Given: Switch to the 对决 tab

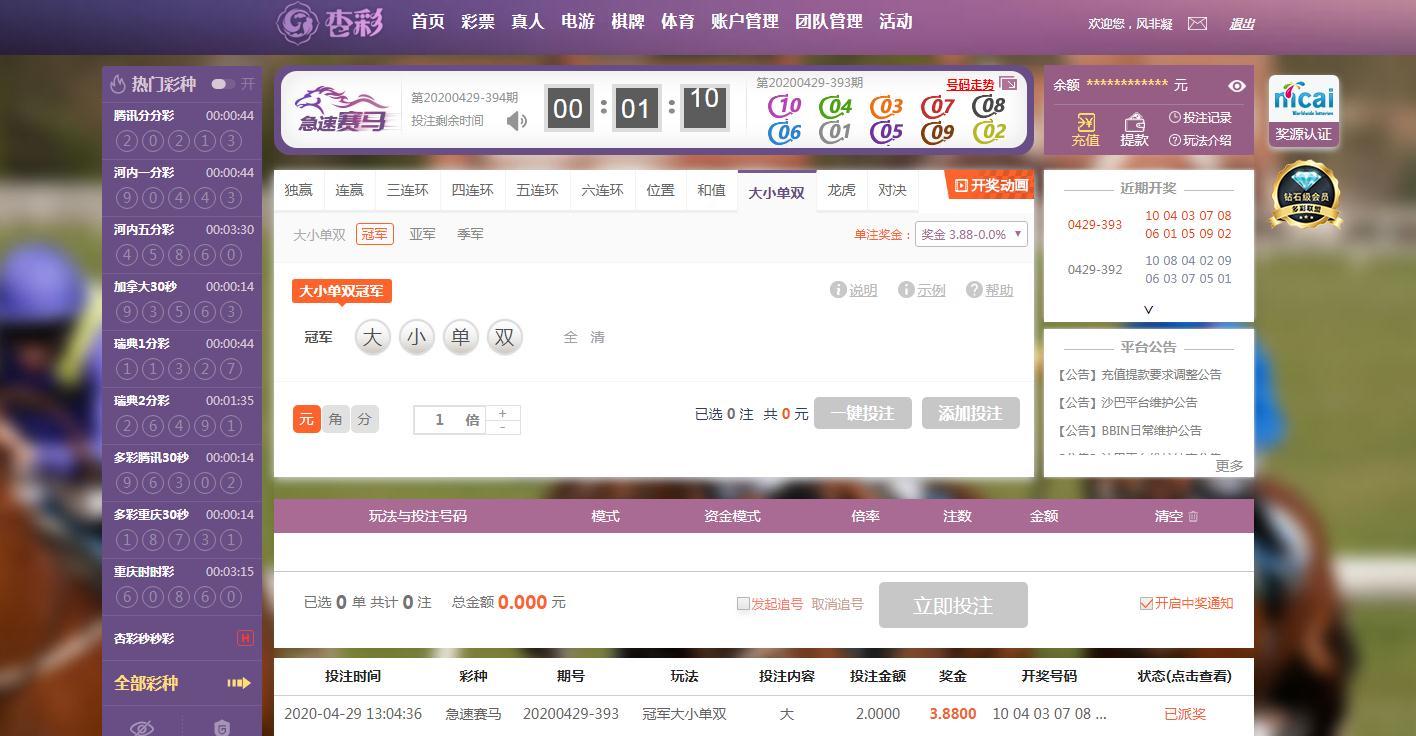Looking at the screenshot, I should 892,190.
